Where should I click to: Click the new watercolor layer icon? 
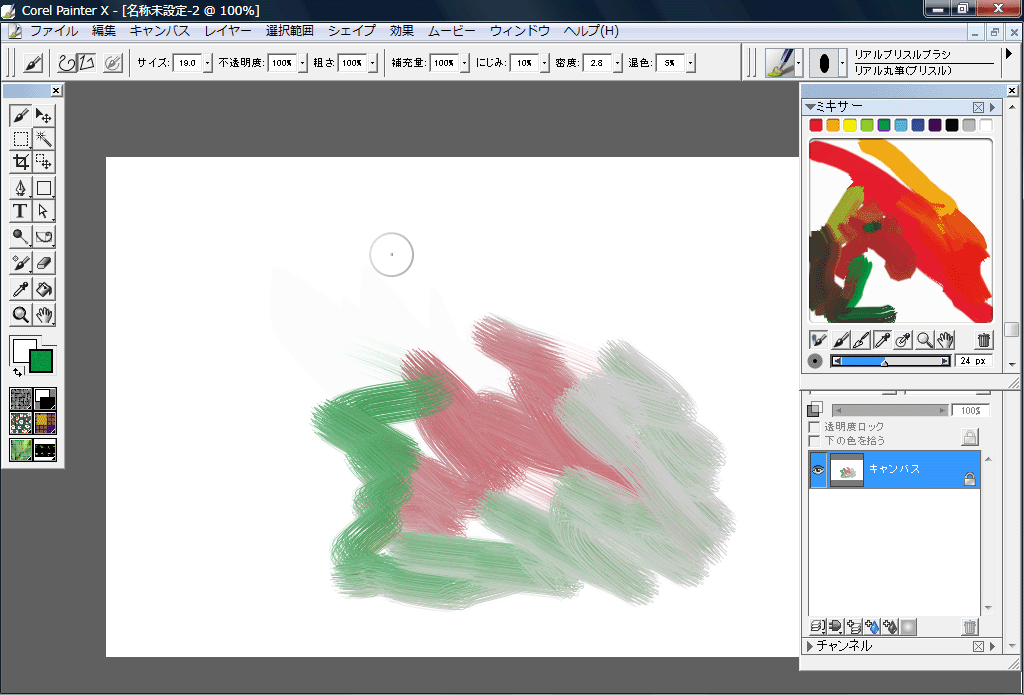(872, 627)
